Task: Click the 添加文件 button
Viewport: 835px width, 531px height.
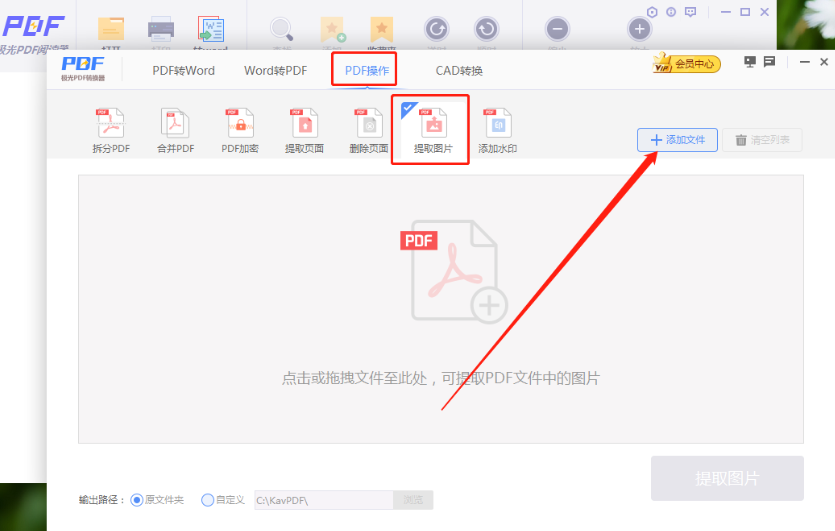Action: click(677, 140)
